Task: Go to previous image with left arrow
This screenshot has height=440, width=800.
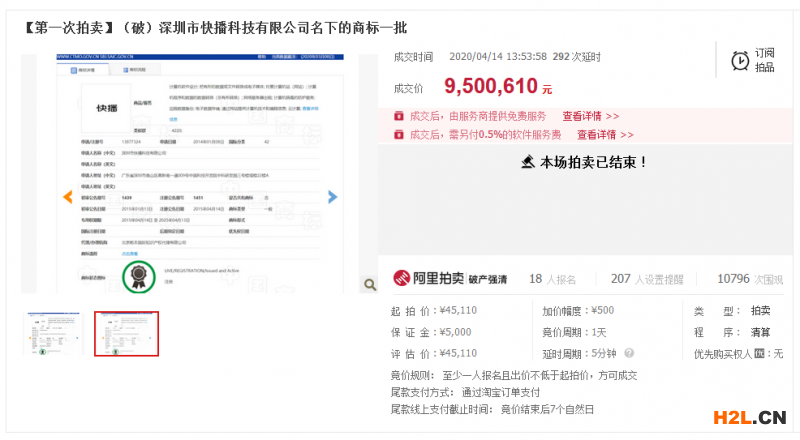Action: (x=68, y=197)
